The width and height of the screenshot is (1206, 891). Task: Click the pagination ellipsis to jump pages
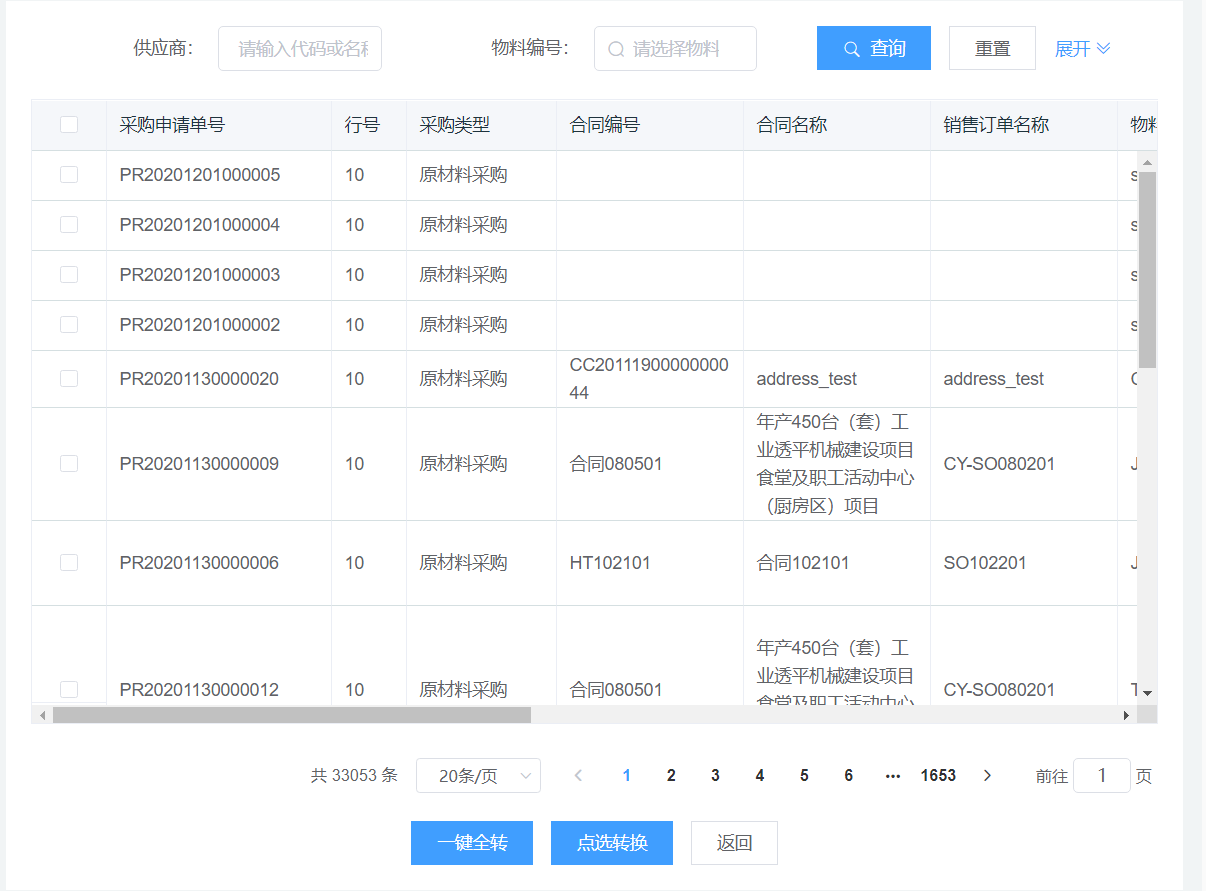point(893,776)
